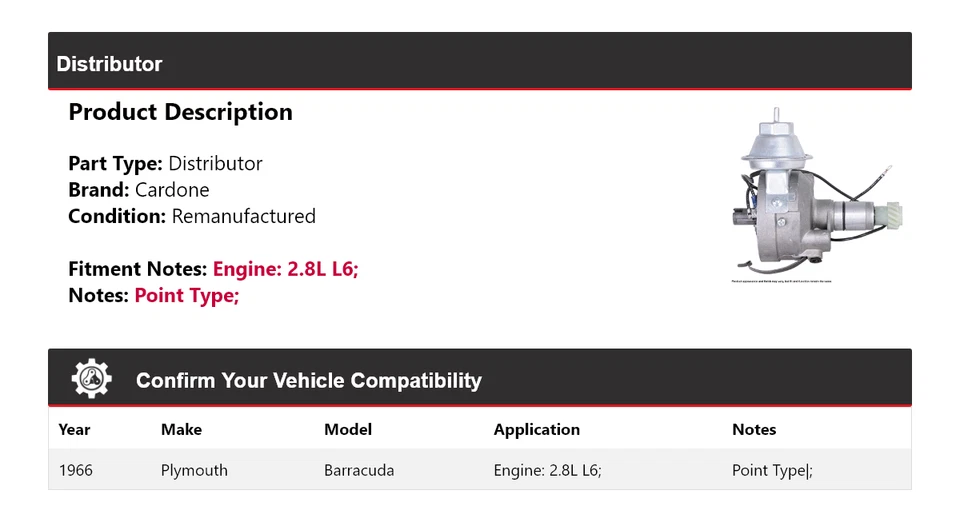Click the Condition: Remanufactured text

click(x=191, y=216)
